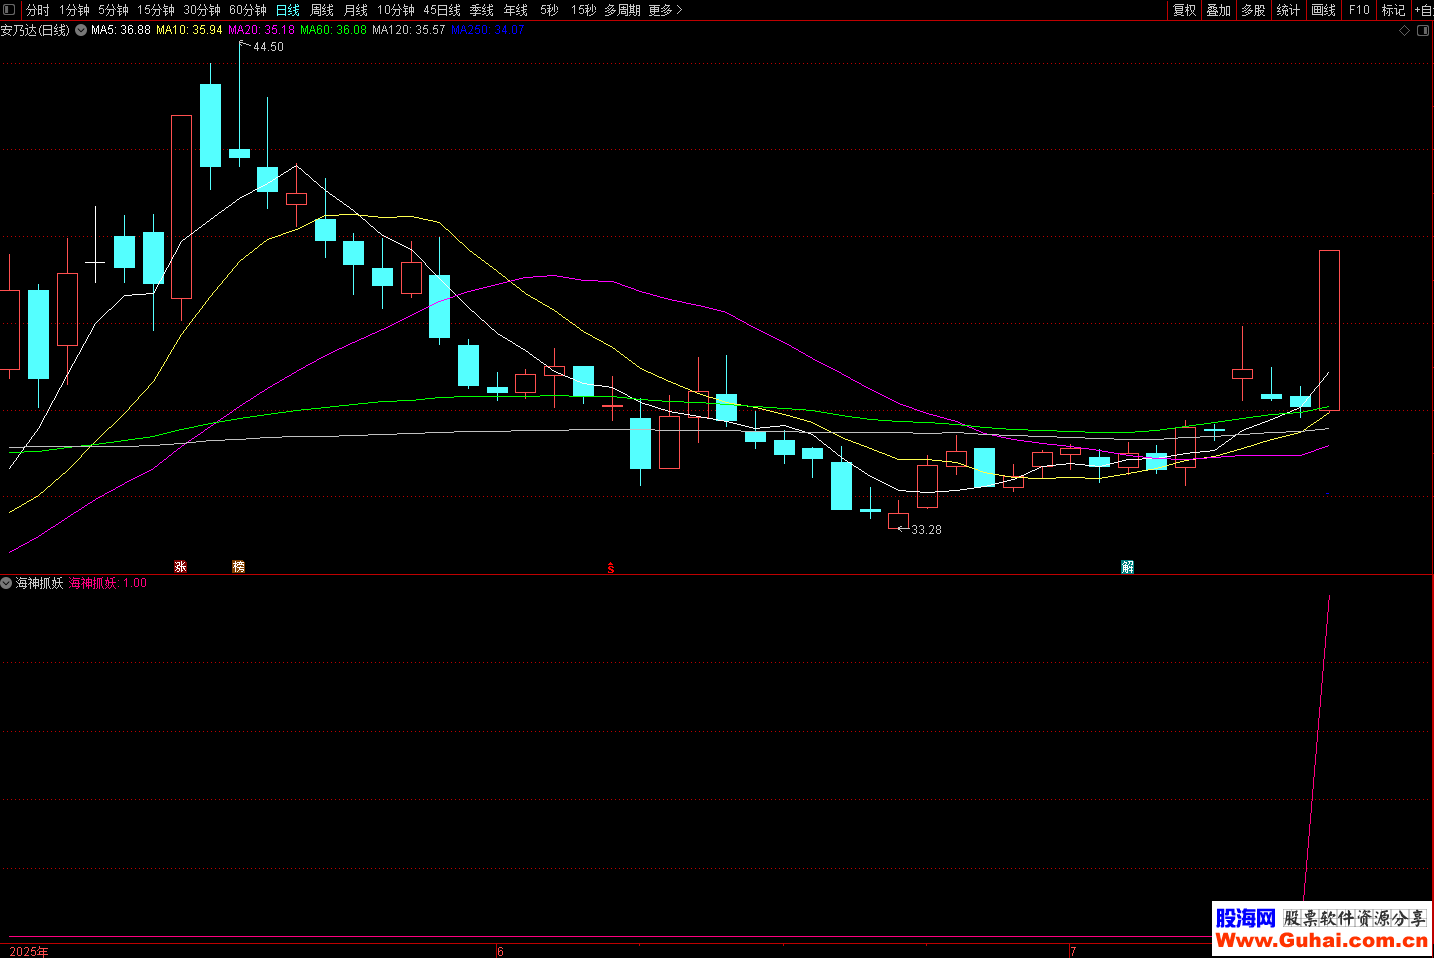Click the 叠加 overlay button
Image resolution: width=1434 pixels, height=958 pixels.
[x=1219, y=10]
